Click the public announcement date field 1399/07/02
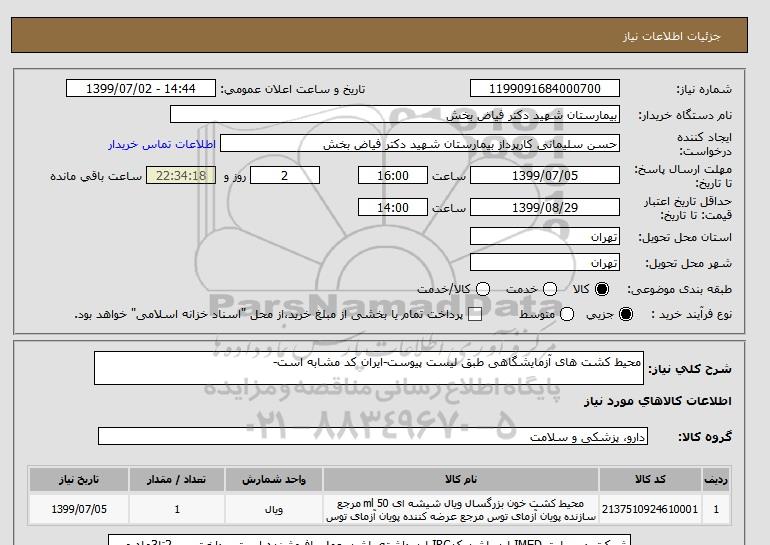 (x=141, y=88)
